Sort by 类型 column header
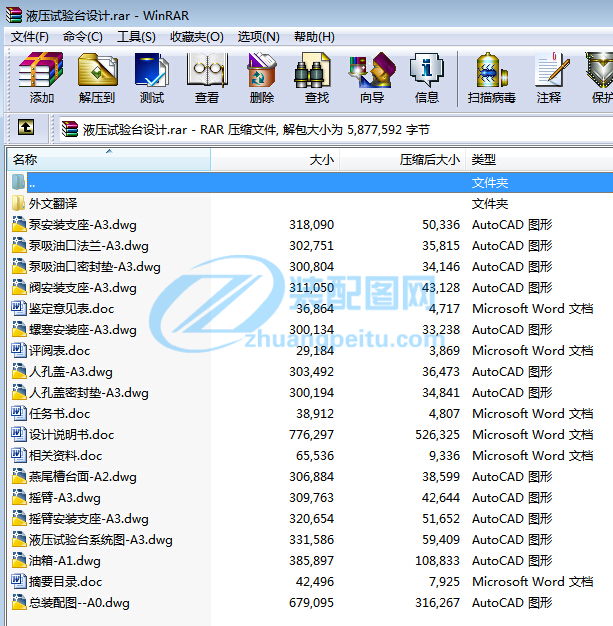This screenshot has width=613, height=626. 539,160
